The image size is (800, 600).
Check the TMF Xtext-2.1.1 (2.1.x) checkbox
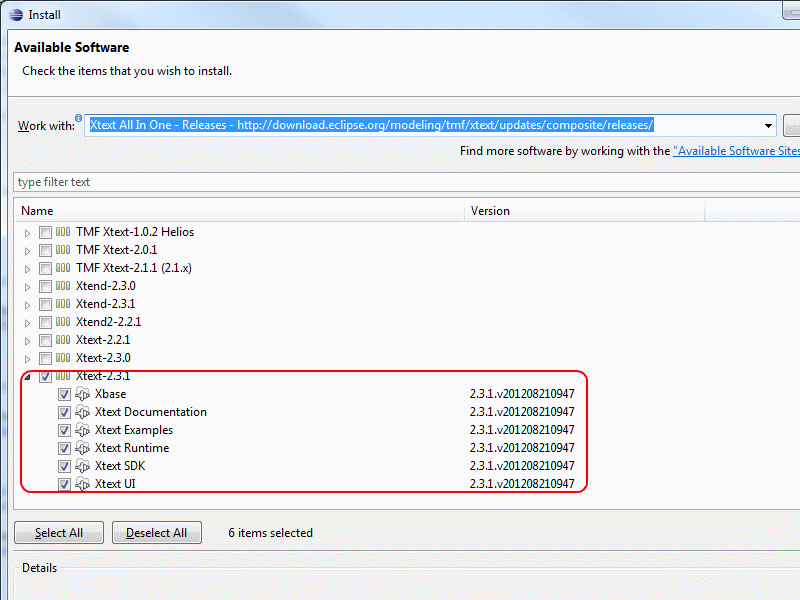point(45,268)
